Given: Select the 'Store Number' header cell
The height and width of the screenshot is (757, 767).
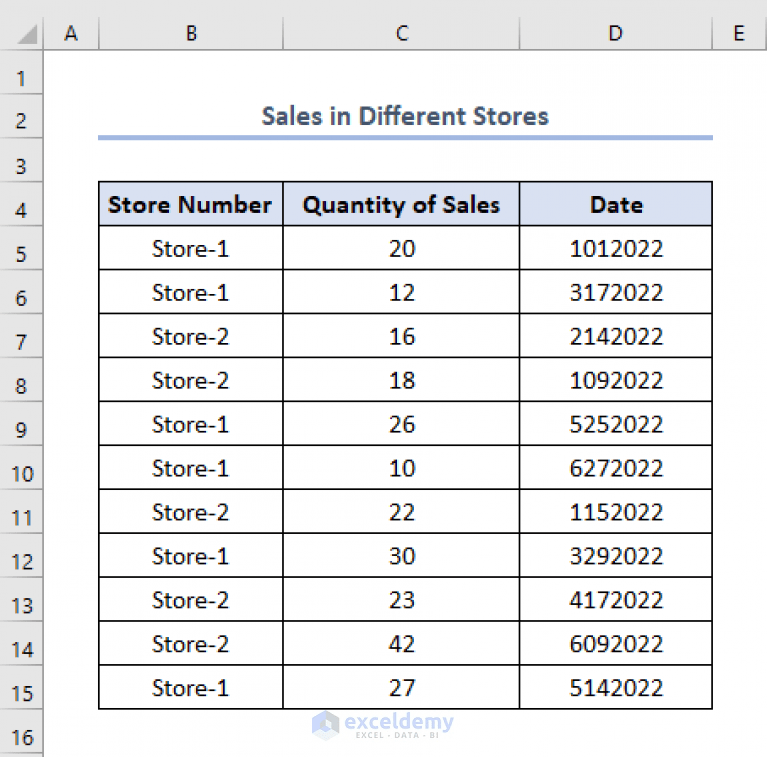Looking at the screenshot, I should pyautogui.click(x=191, y=204).
